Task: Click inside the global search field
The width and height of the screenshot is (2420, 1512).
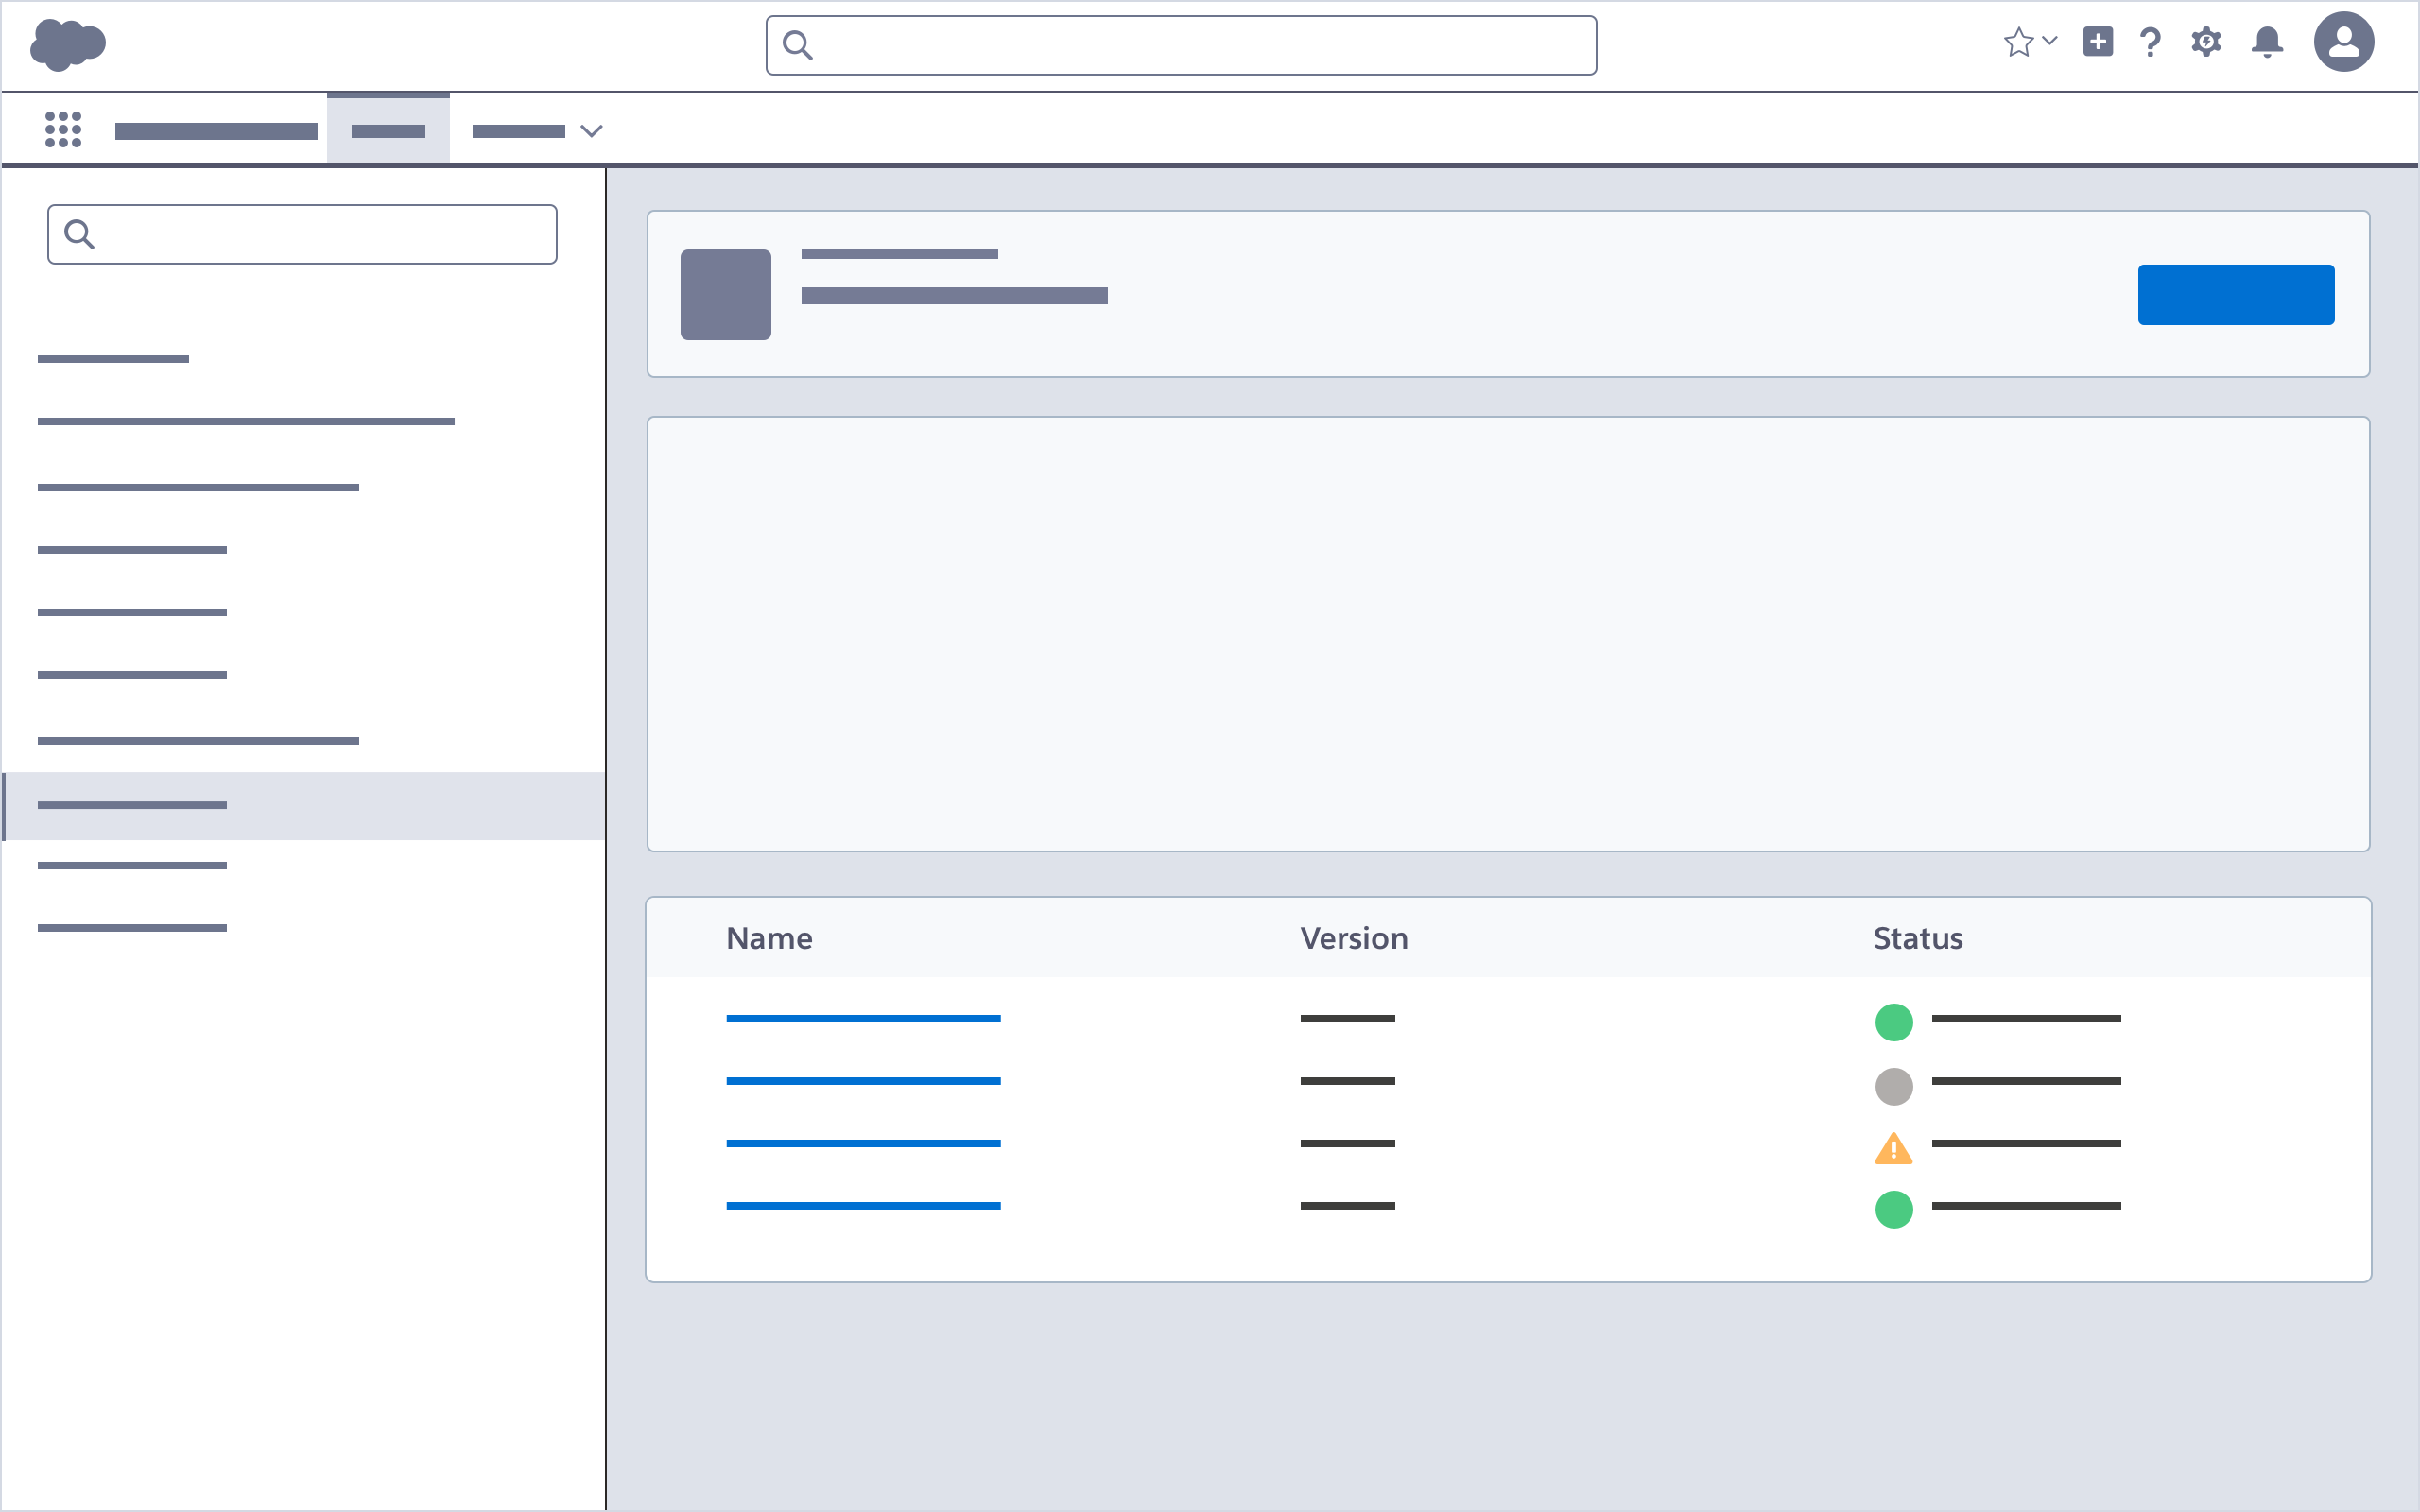Action: pos(1180,45)
